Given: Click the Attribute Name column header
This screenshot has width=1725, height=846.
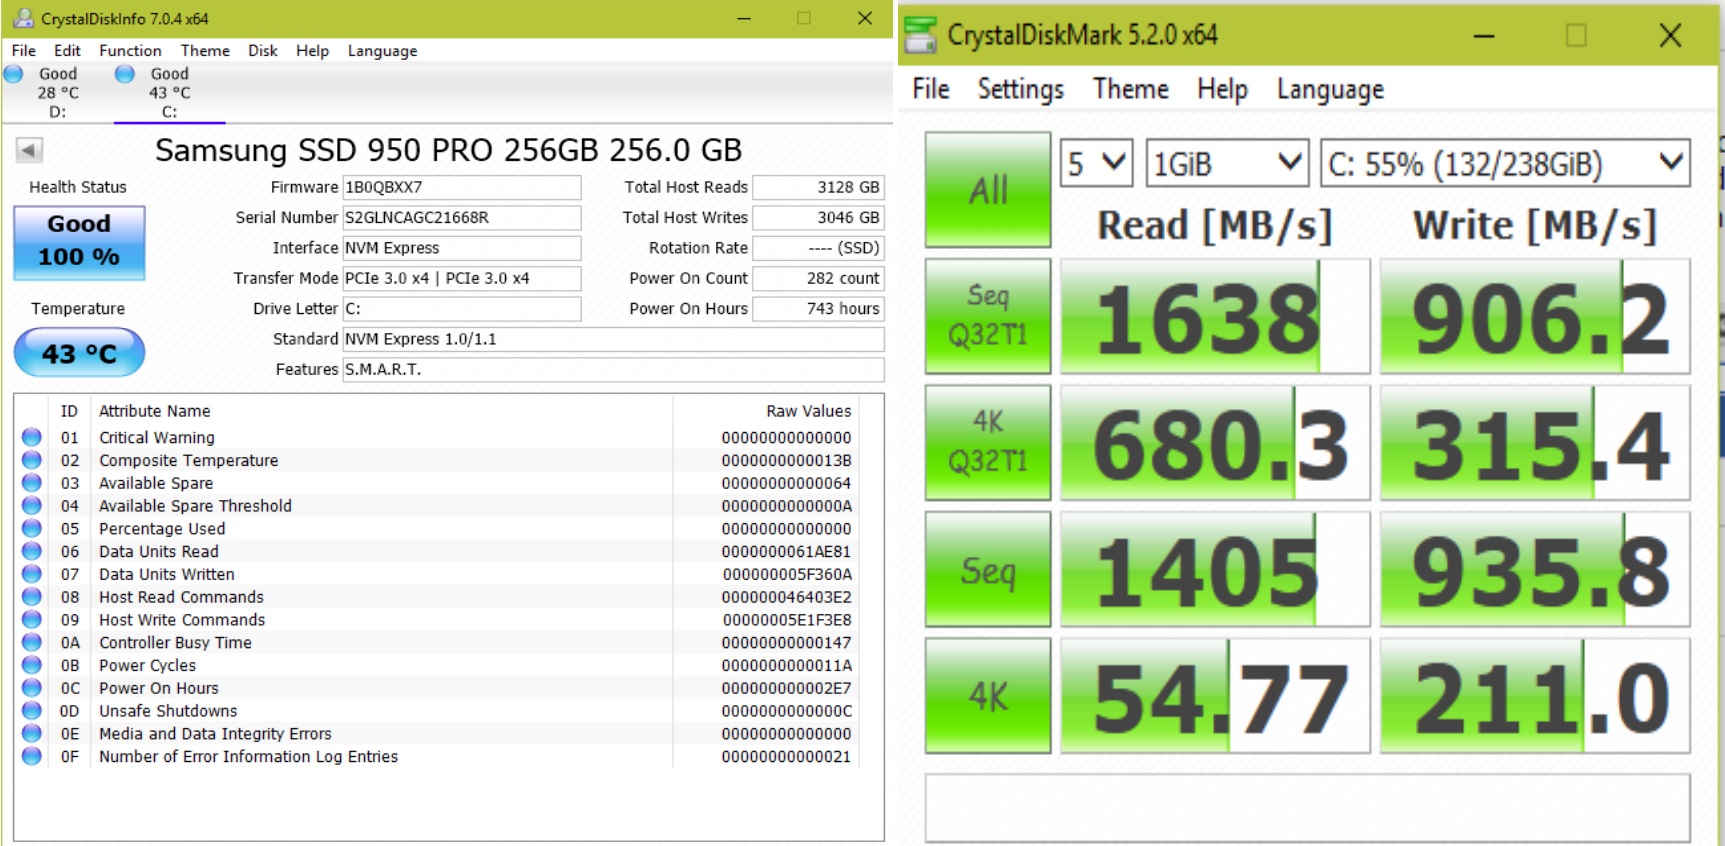Looking at the screenshot, I should 154,411.
